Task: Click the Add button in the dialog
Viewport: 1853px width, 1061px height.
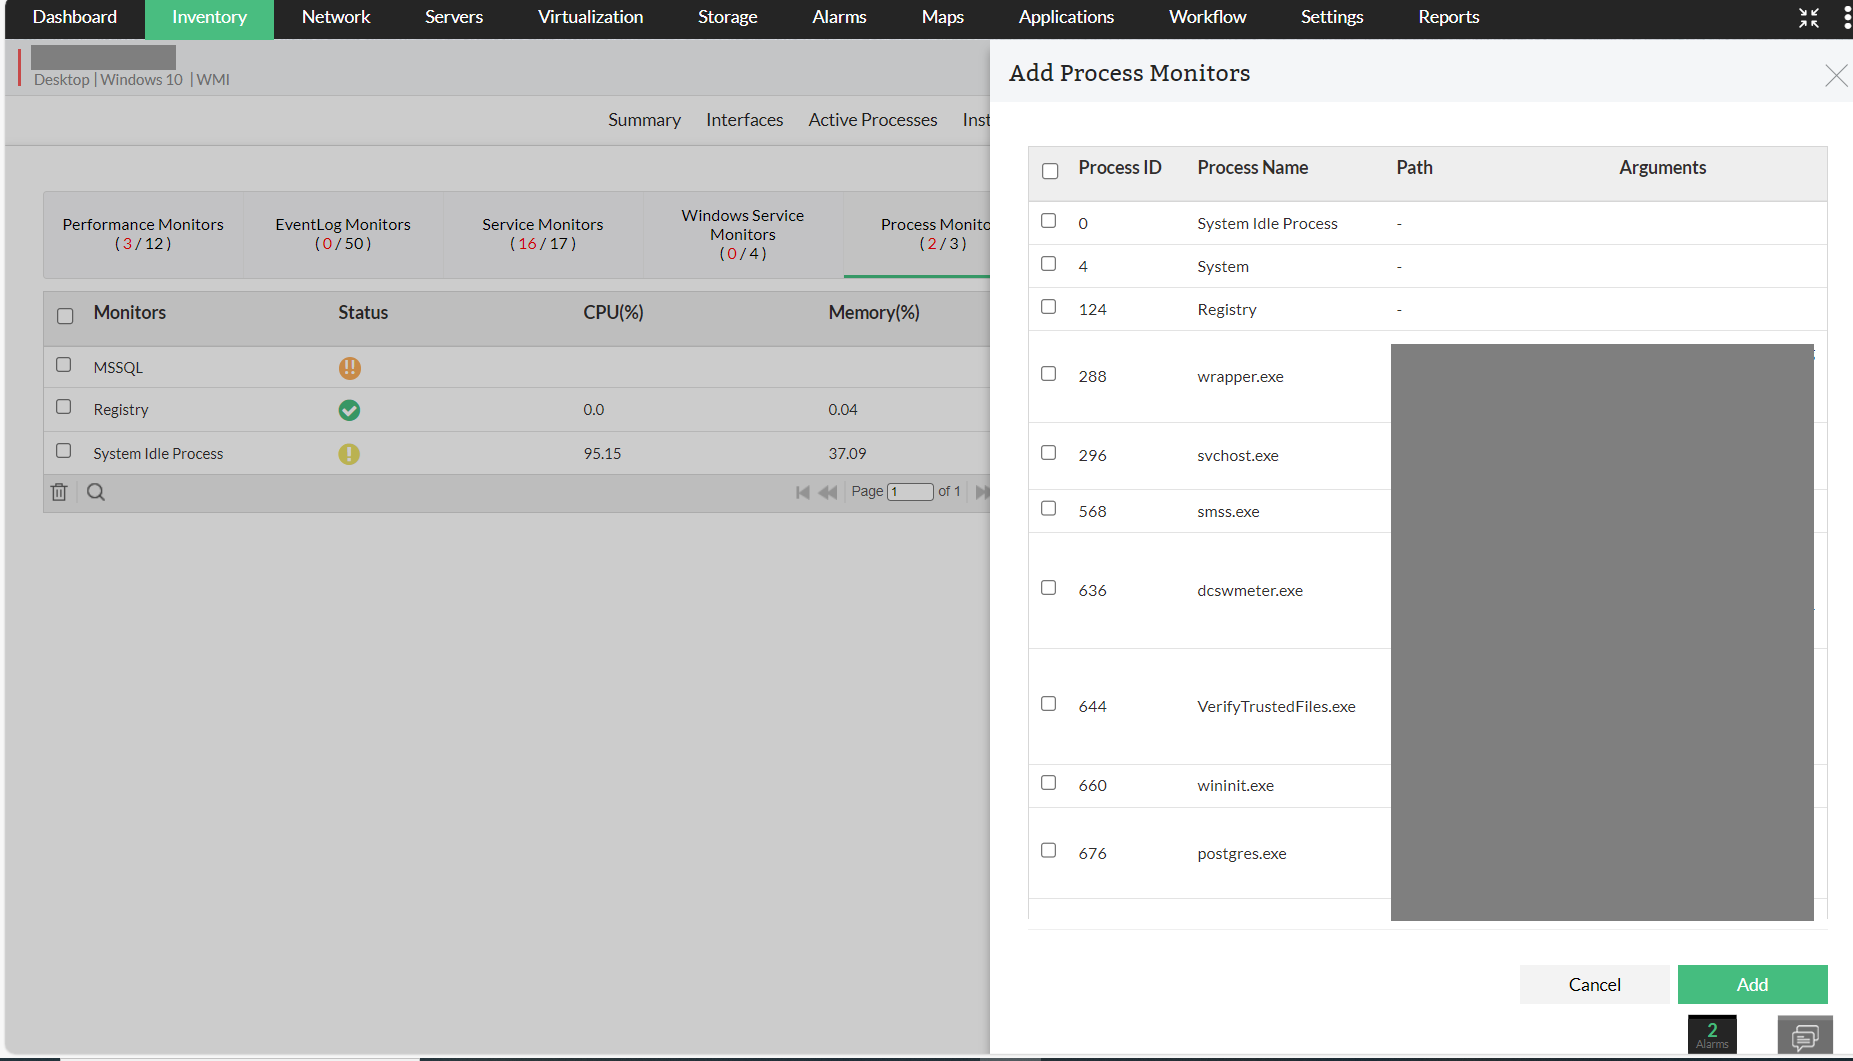Action: (x=1752, y=984)
